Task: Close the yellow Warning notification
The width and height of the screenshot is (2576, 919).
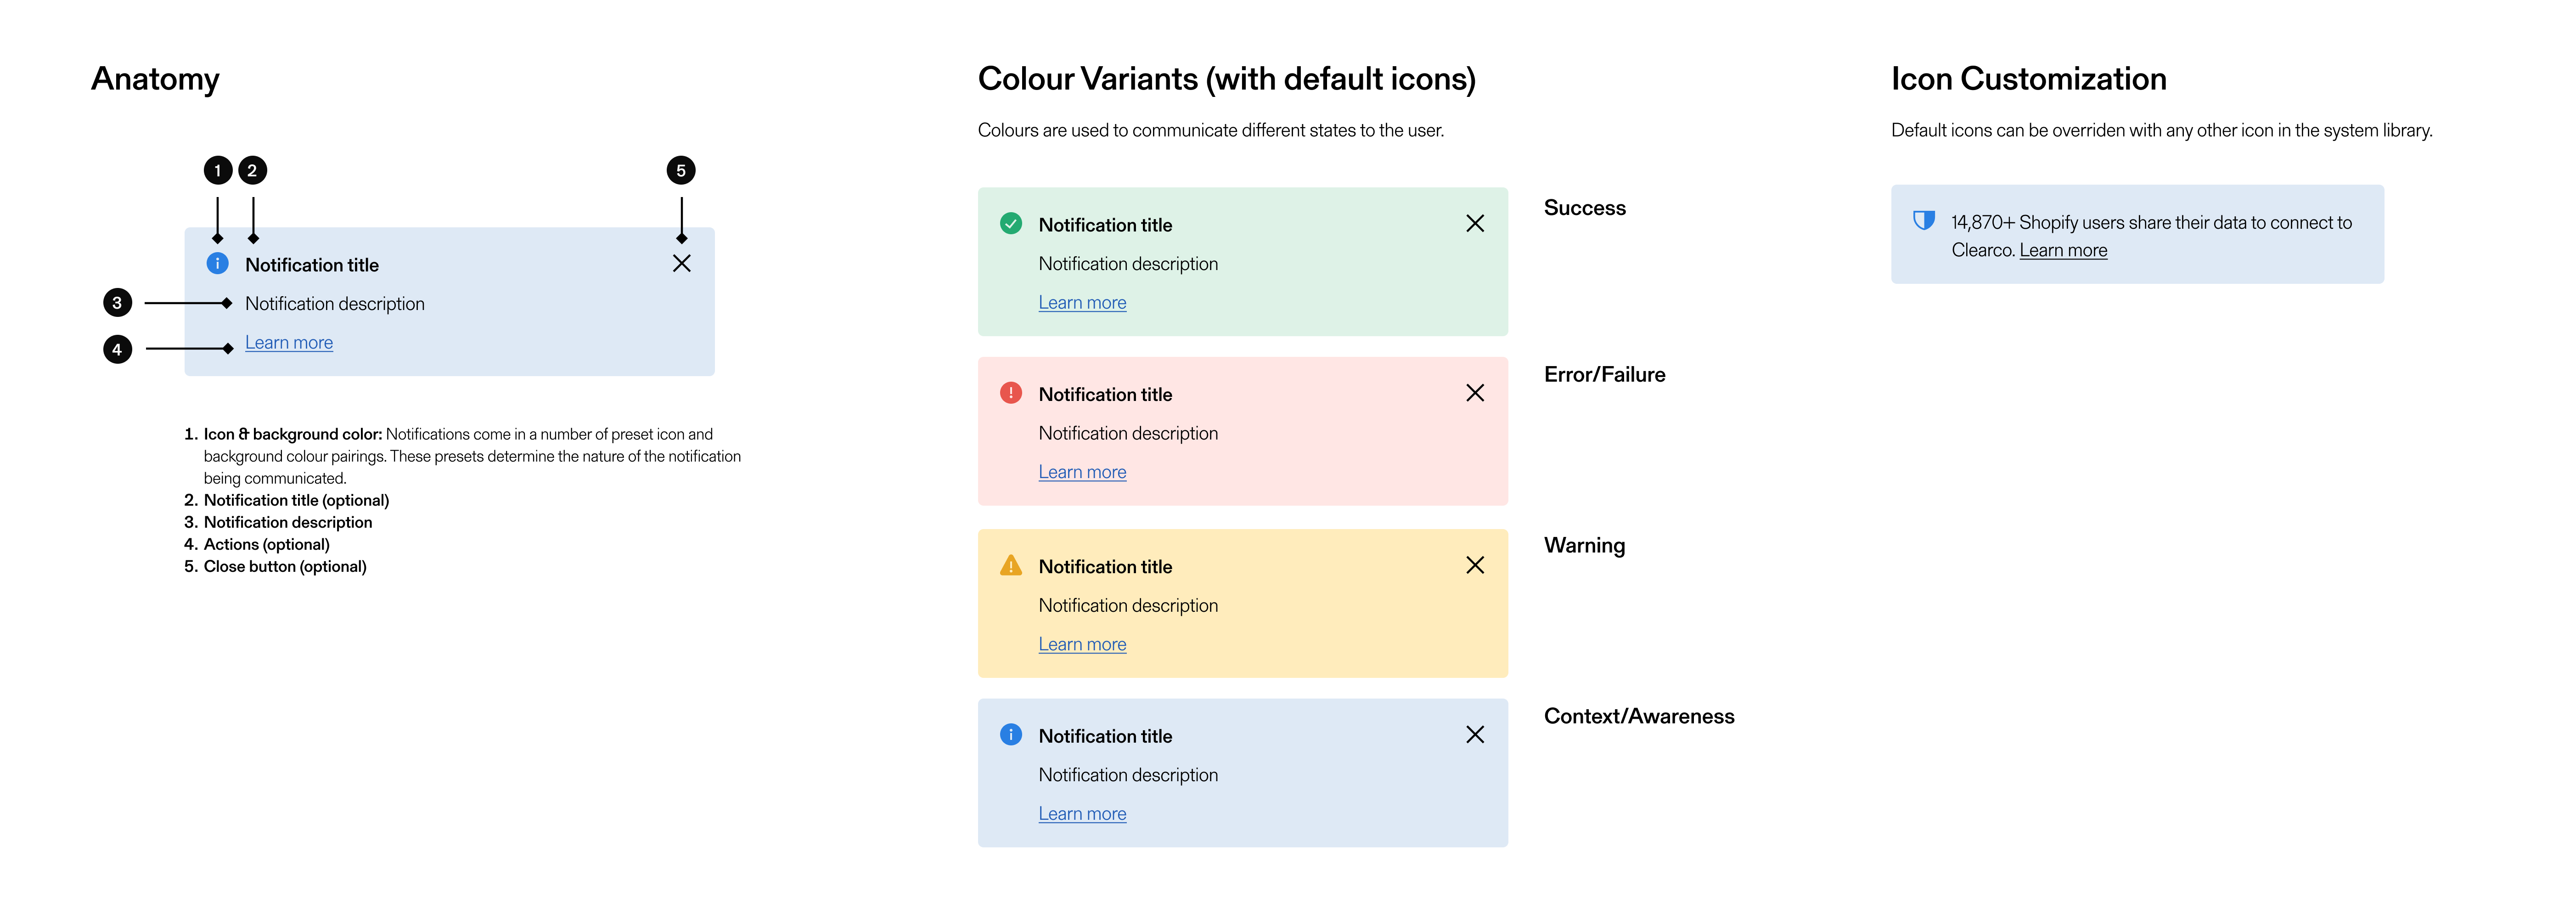Action: click(1475, 566)
